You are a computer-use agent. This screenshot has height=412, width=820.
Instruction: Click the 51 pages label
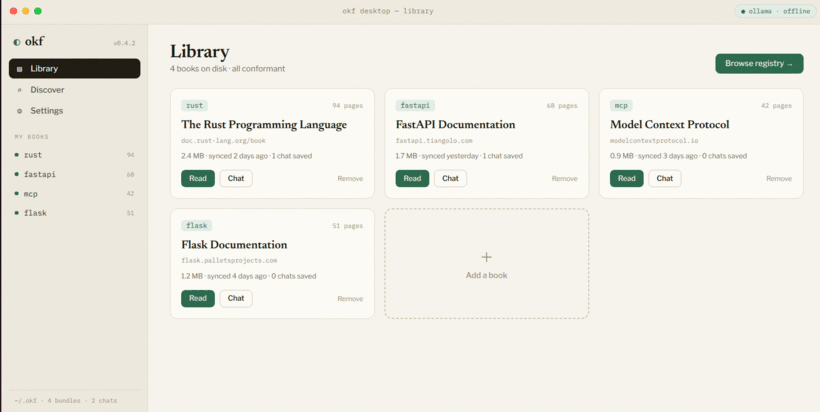click(348, 226)
